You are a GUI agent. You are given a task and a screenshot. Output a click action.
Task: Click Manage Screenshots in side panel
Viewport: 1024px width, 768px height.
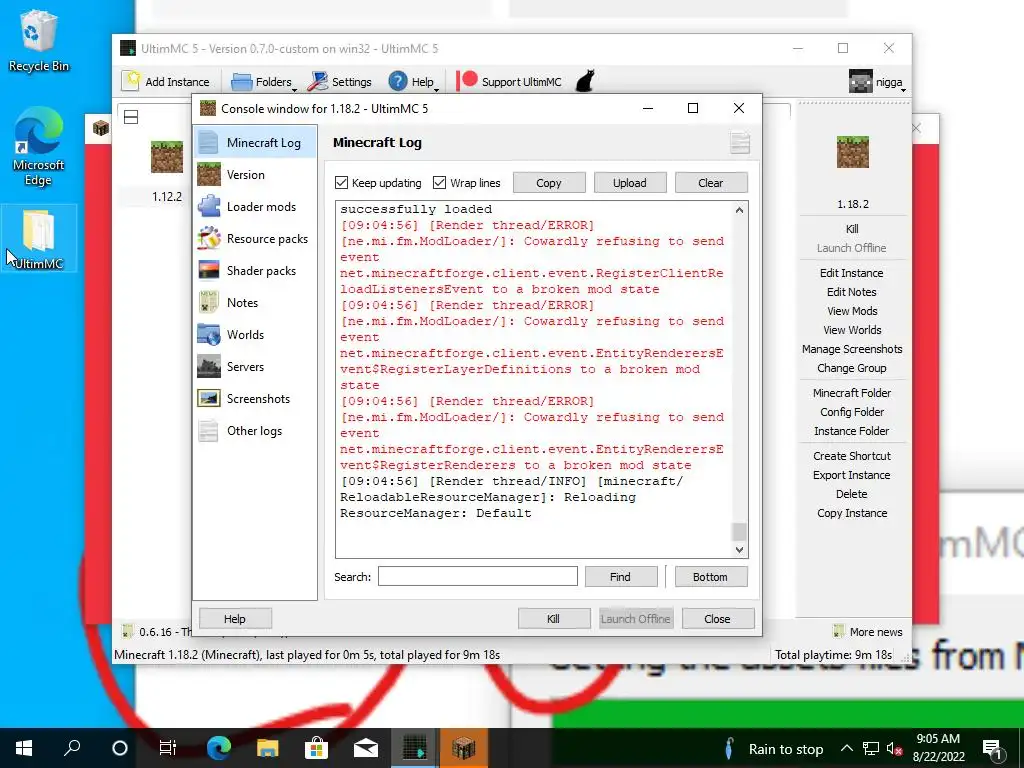point(852,349)
